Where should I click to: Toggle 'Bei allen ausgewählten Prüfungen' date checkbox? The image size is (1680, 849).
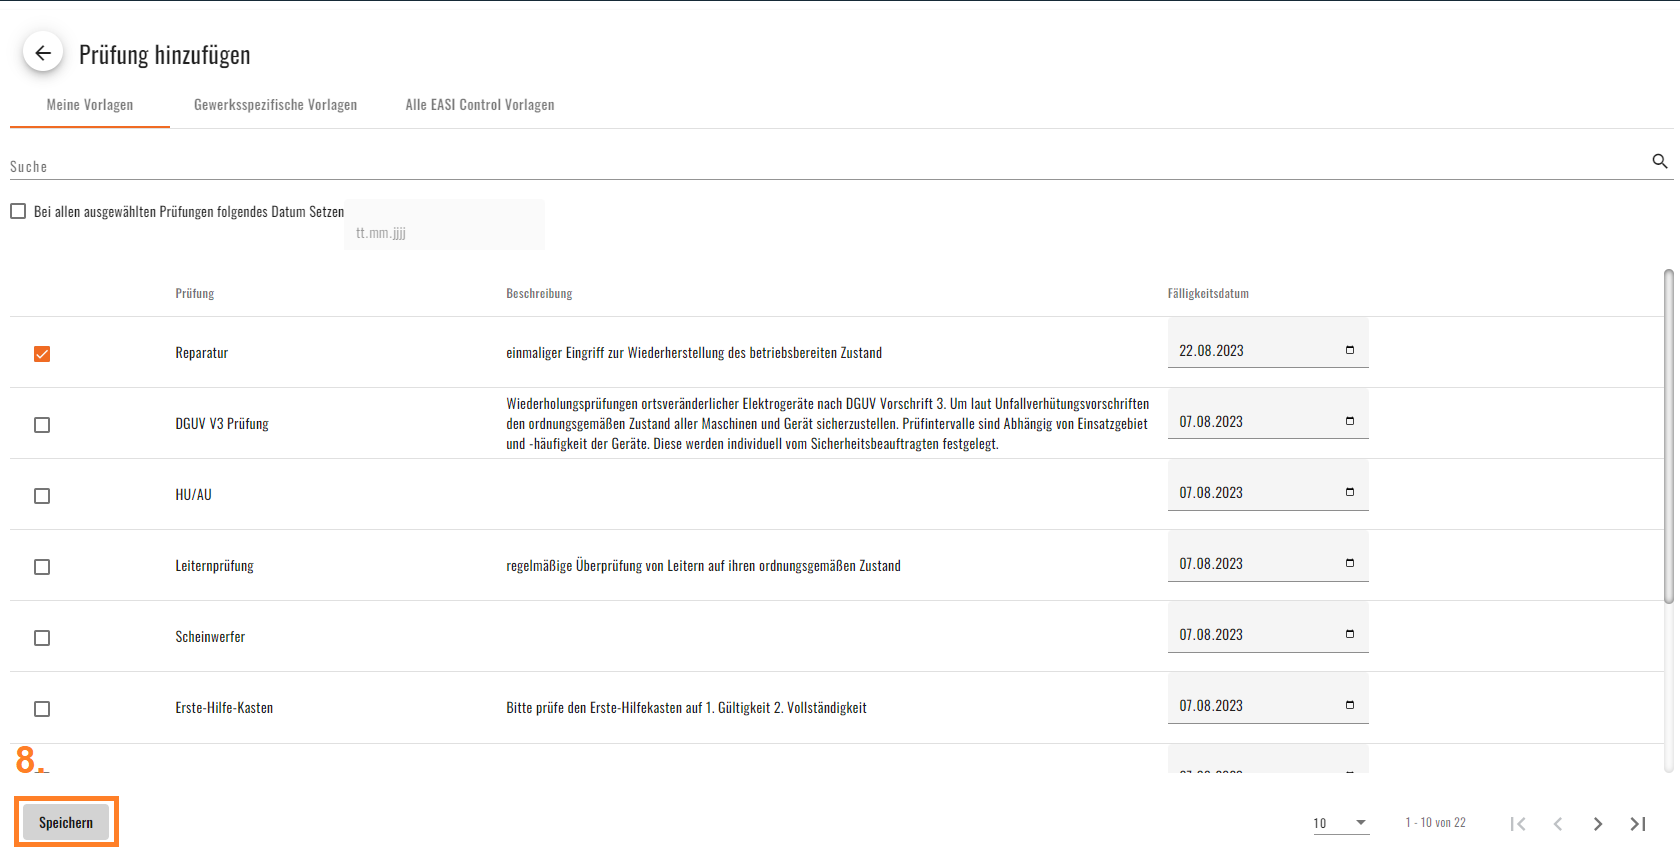18,211
